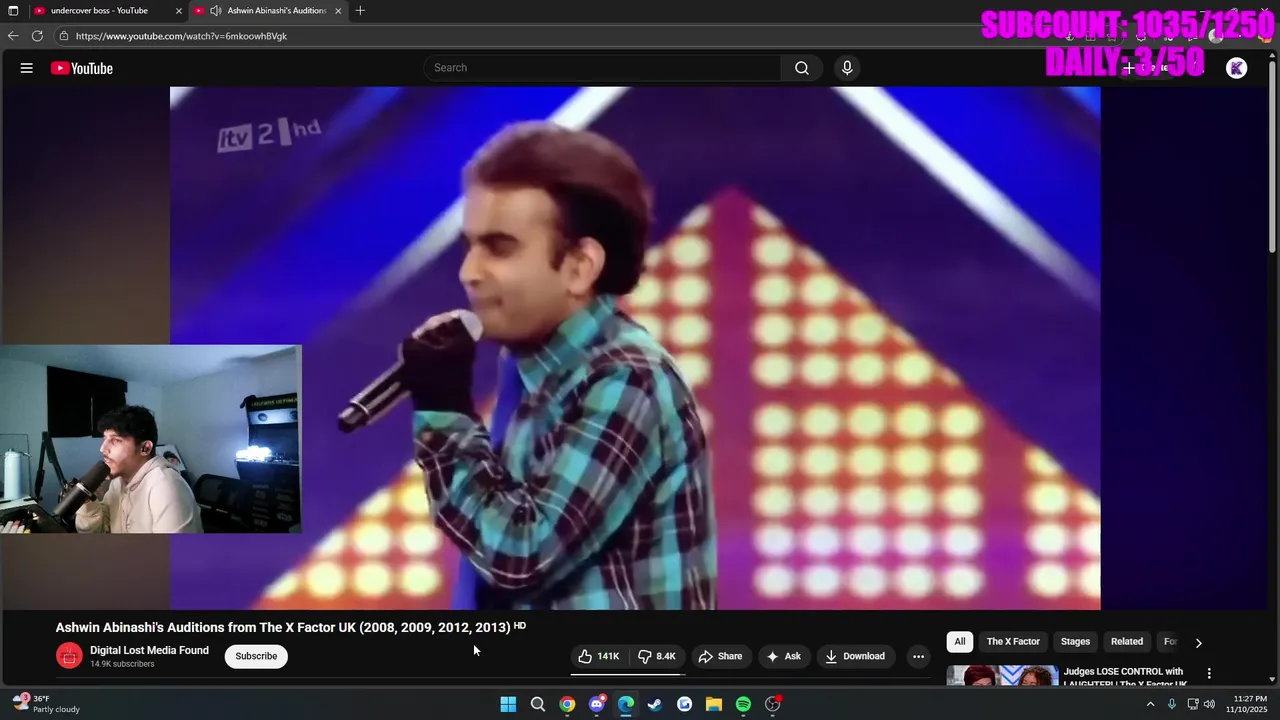This screenshot has height=720, width=1280.
Task: Share the video
Action: point(720,656)
